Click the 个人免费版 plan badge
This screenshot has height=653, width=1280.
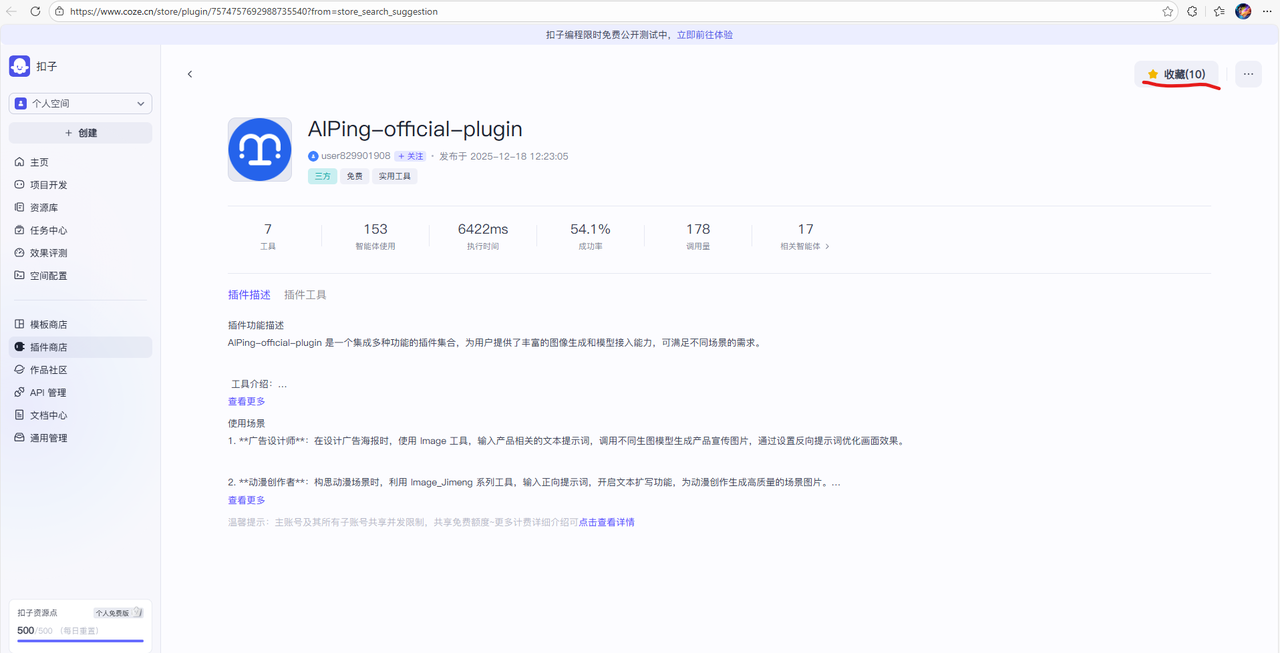click(118, 613)
